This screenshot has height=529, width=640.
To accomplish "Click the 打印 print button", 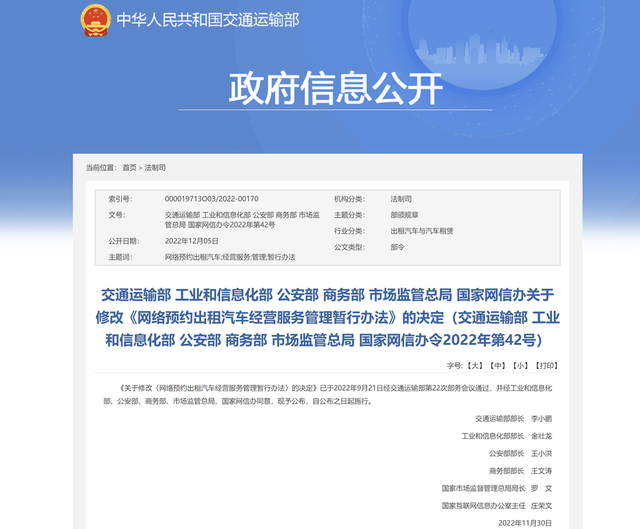I will pos(547,365).
